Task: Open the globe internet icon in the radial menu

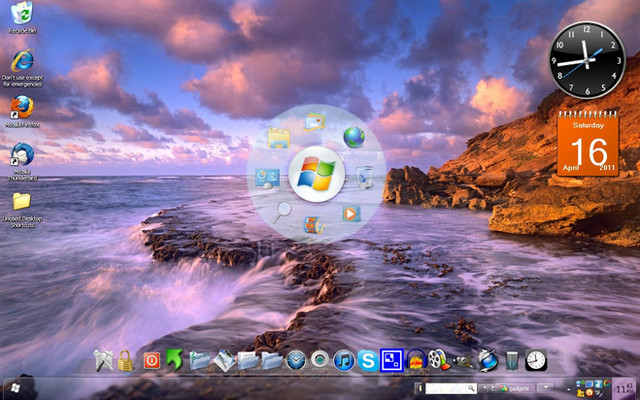Action: point(353,137)
